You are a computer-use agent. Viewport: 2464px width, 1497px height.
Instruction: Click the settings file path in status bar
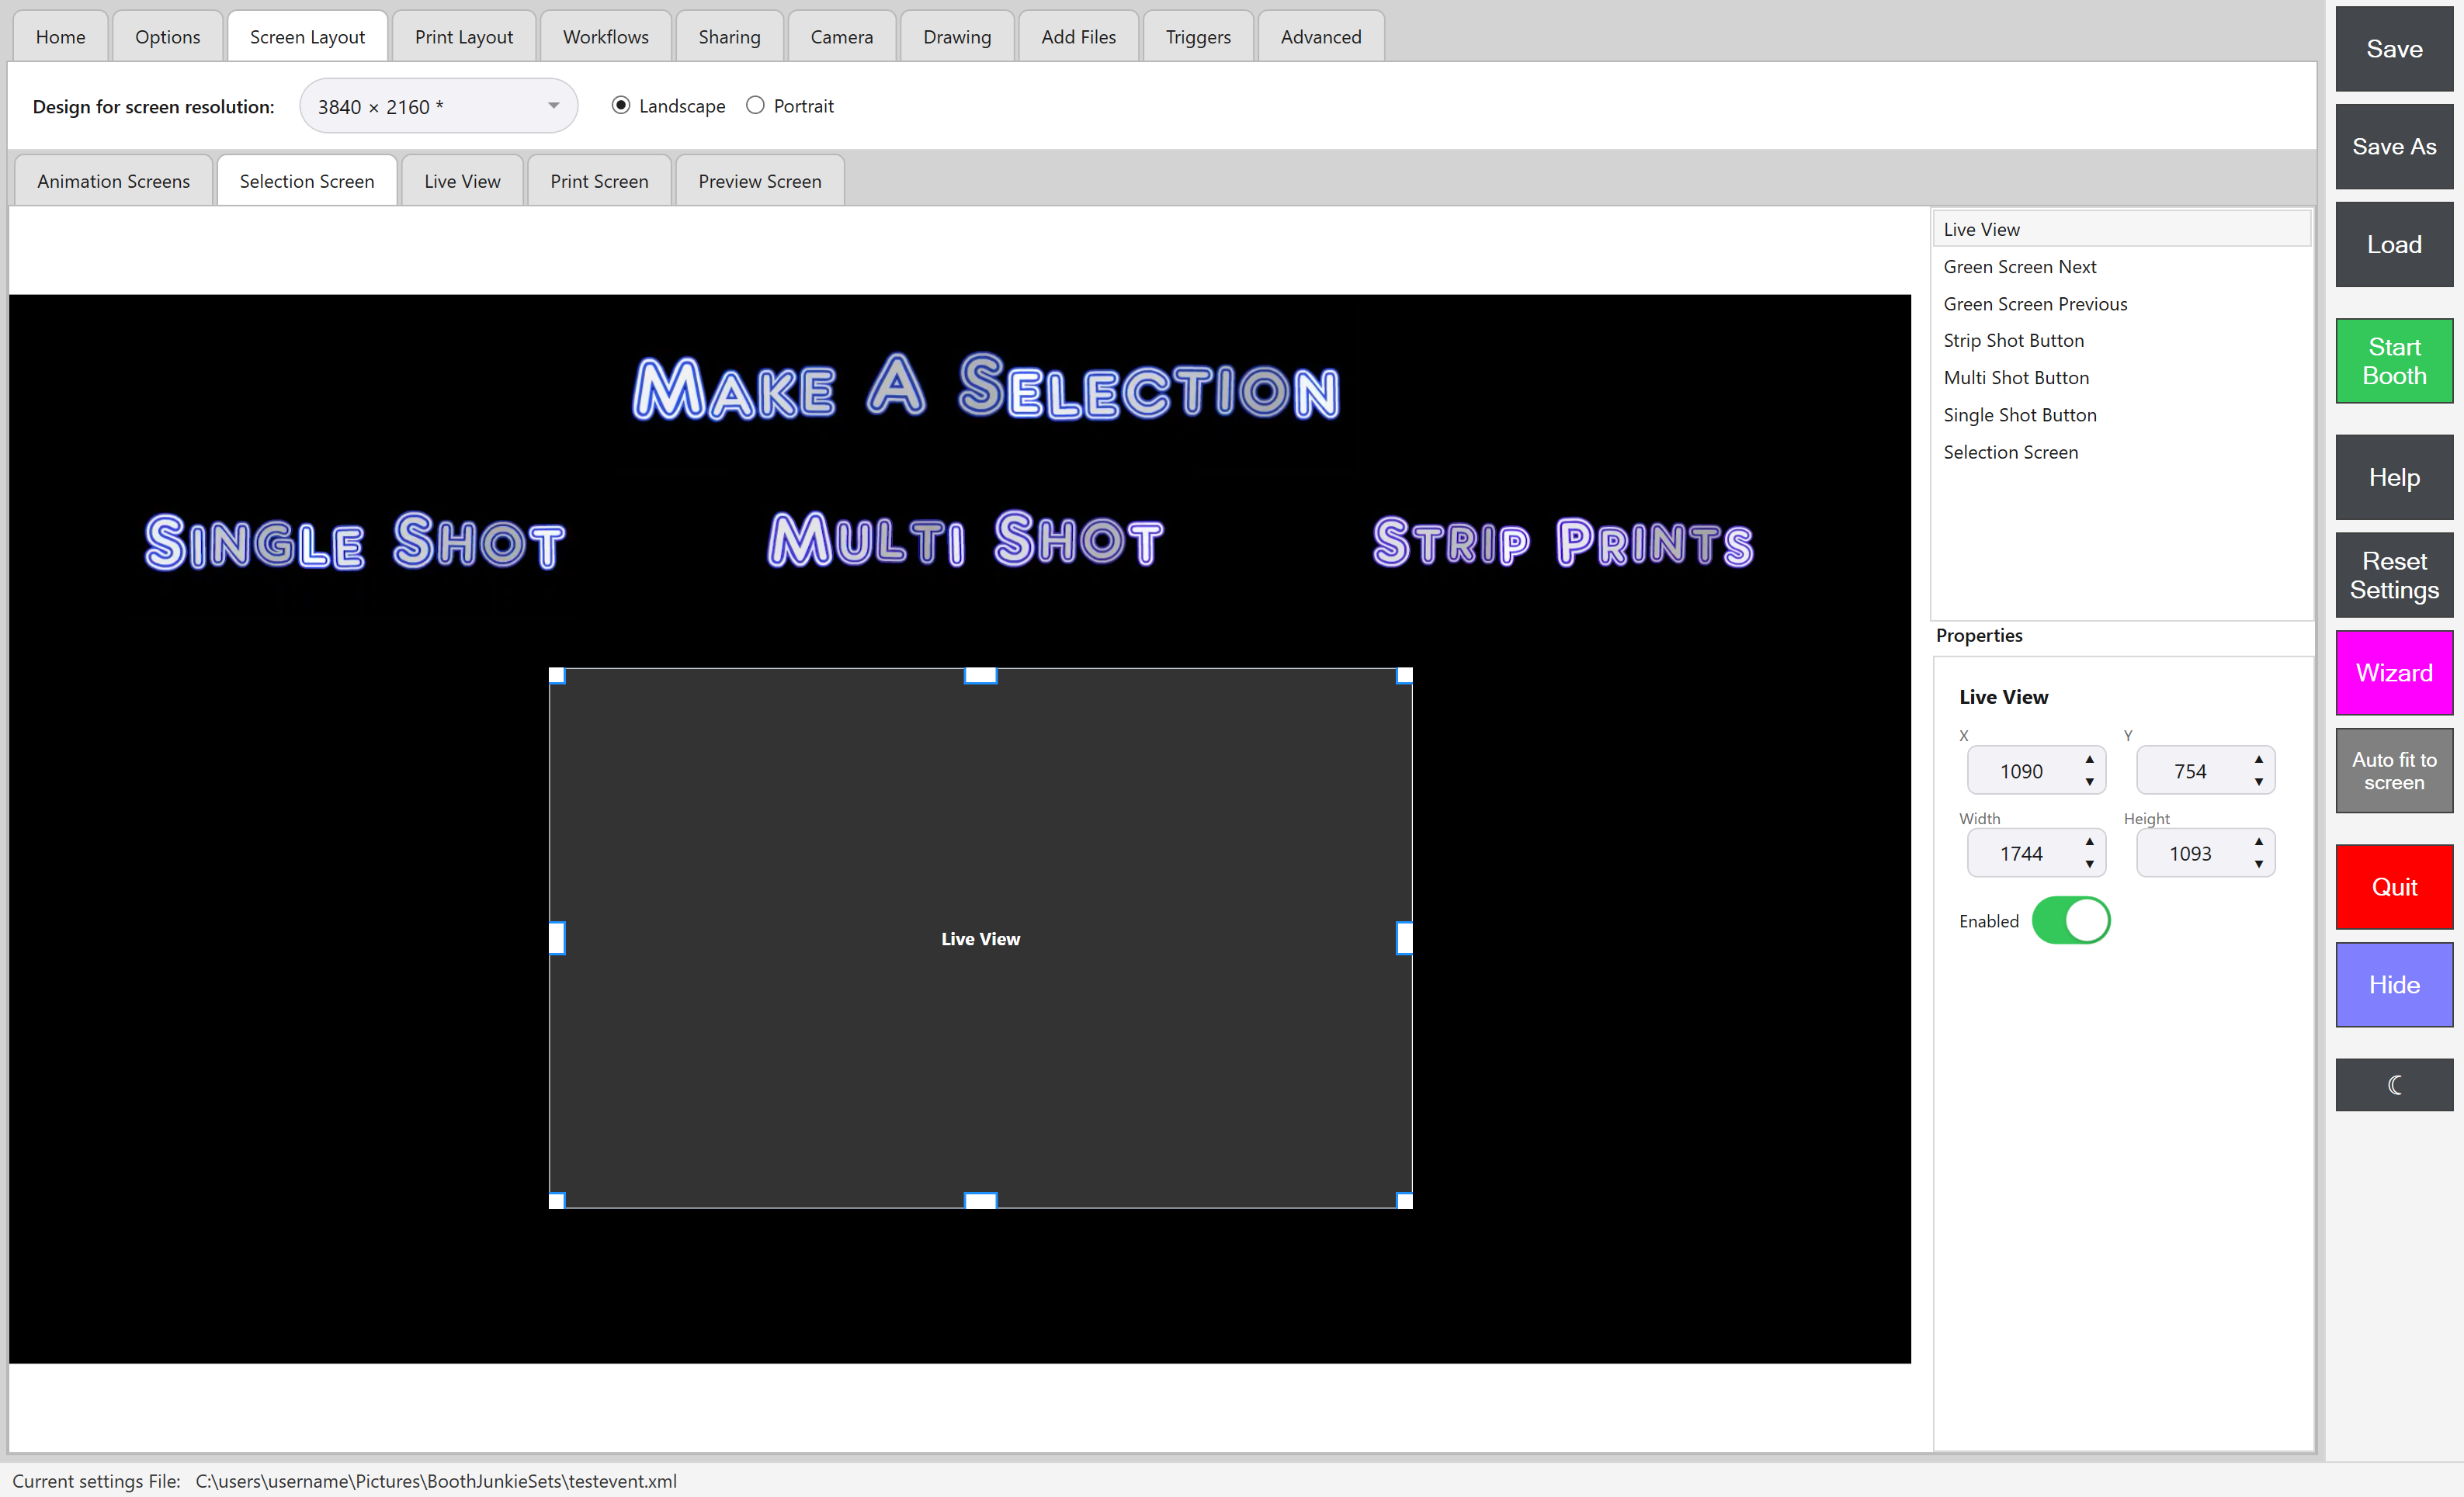point(436,1481)
